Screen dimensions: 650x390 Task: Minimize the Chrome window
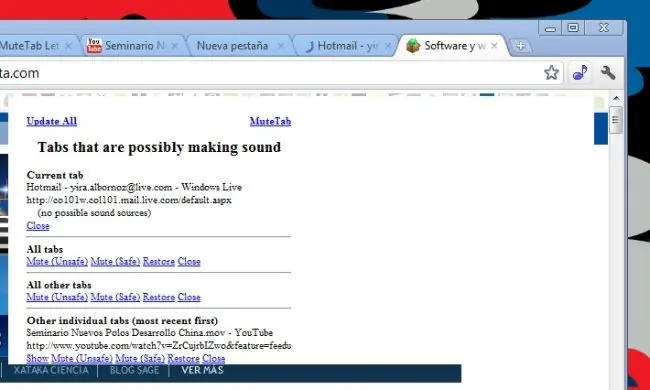tap(550, 28)
